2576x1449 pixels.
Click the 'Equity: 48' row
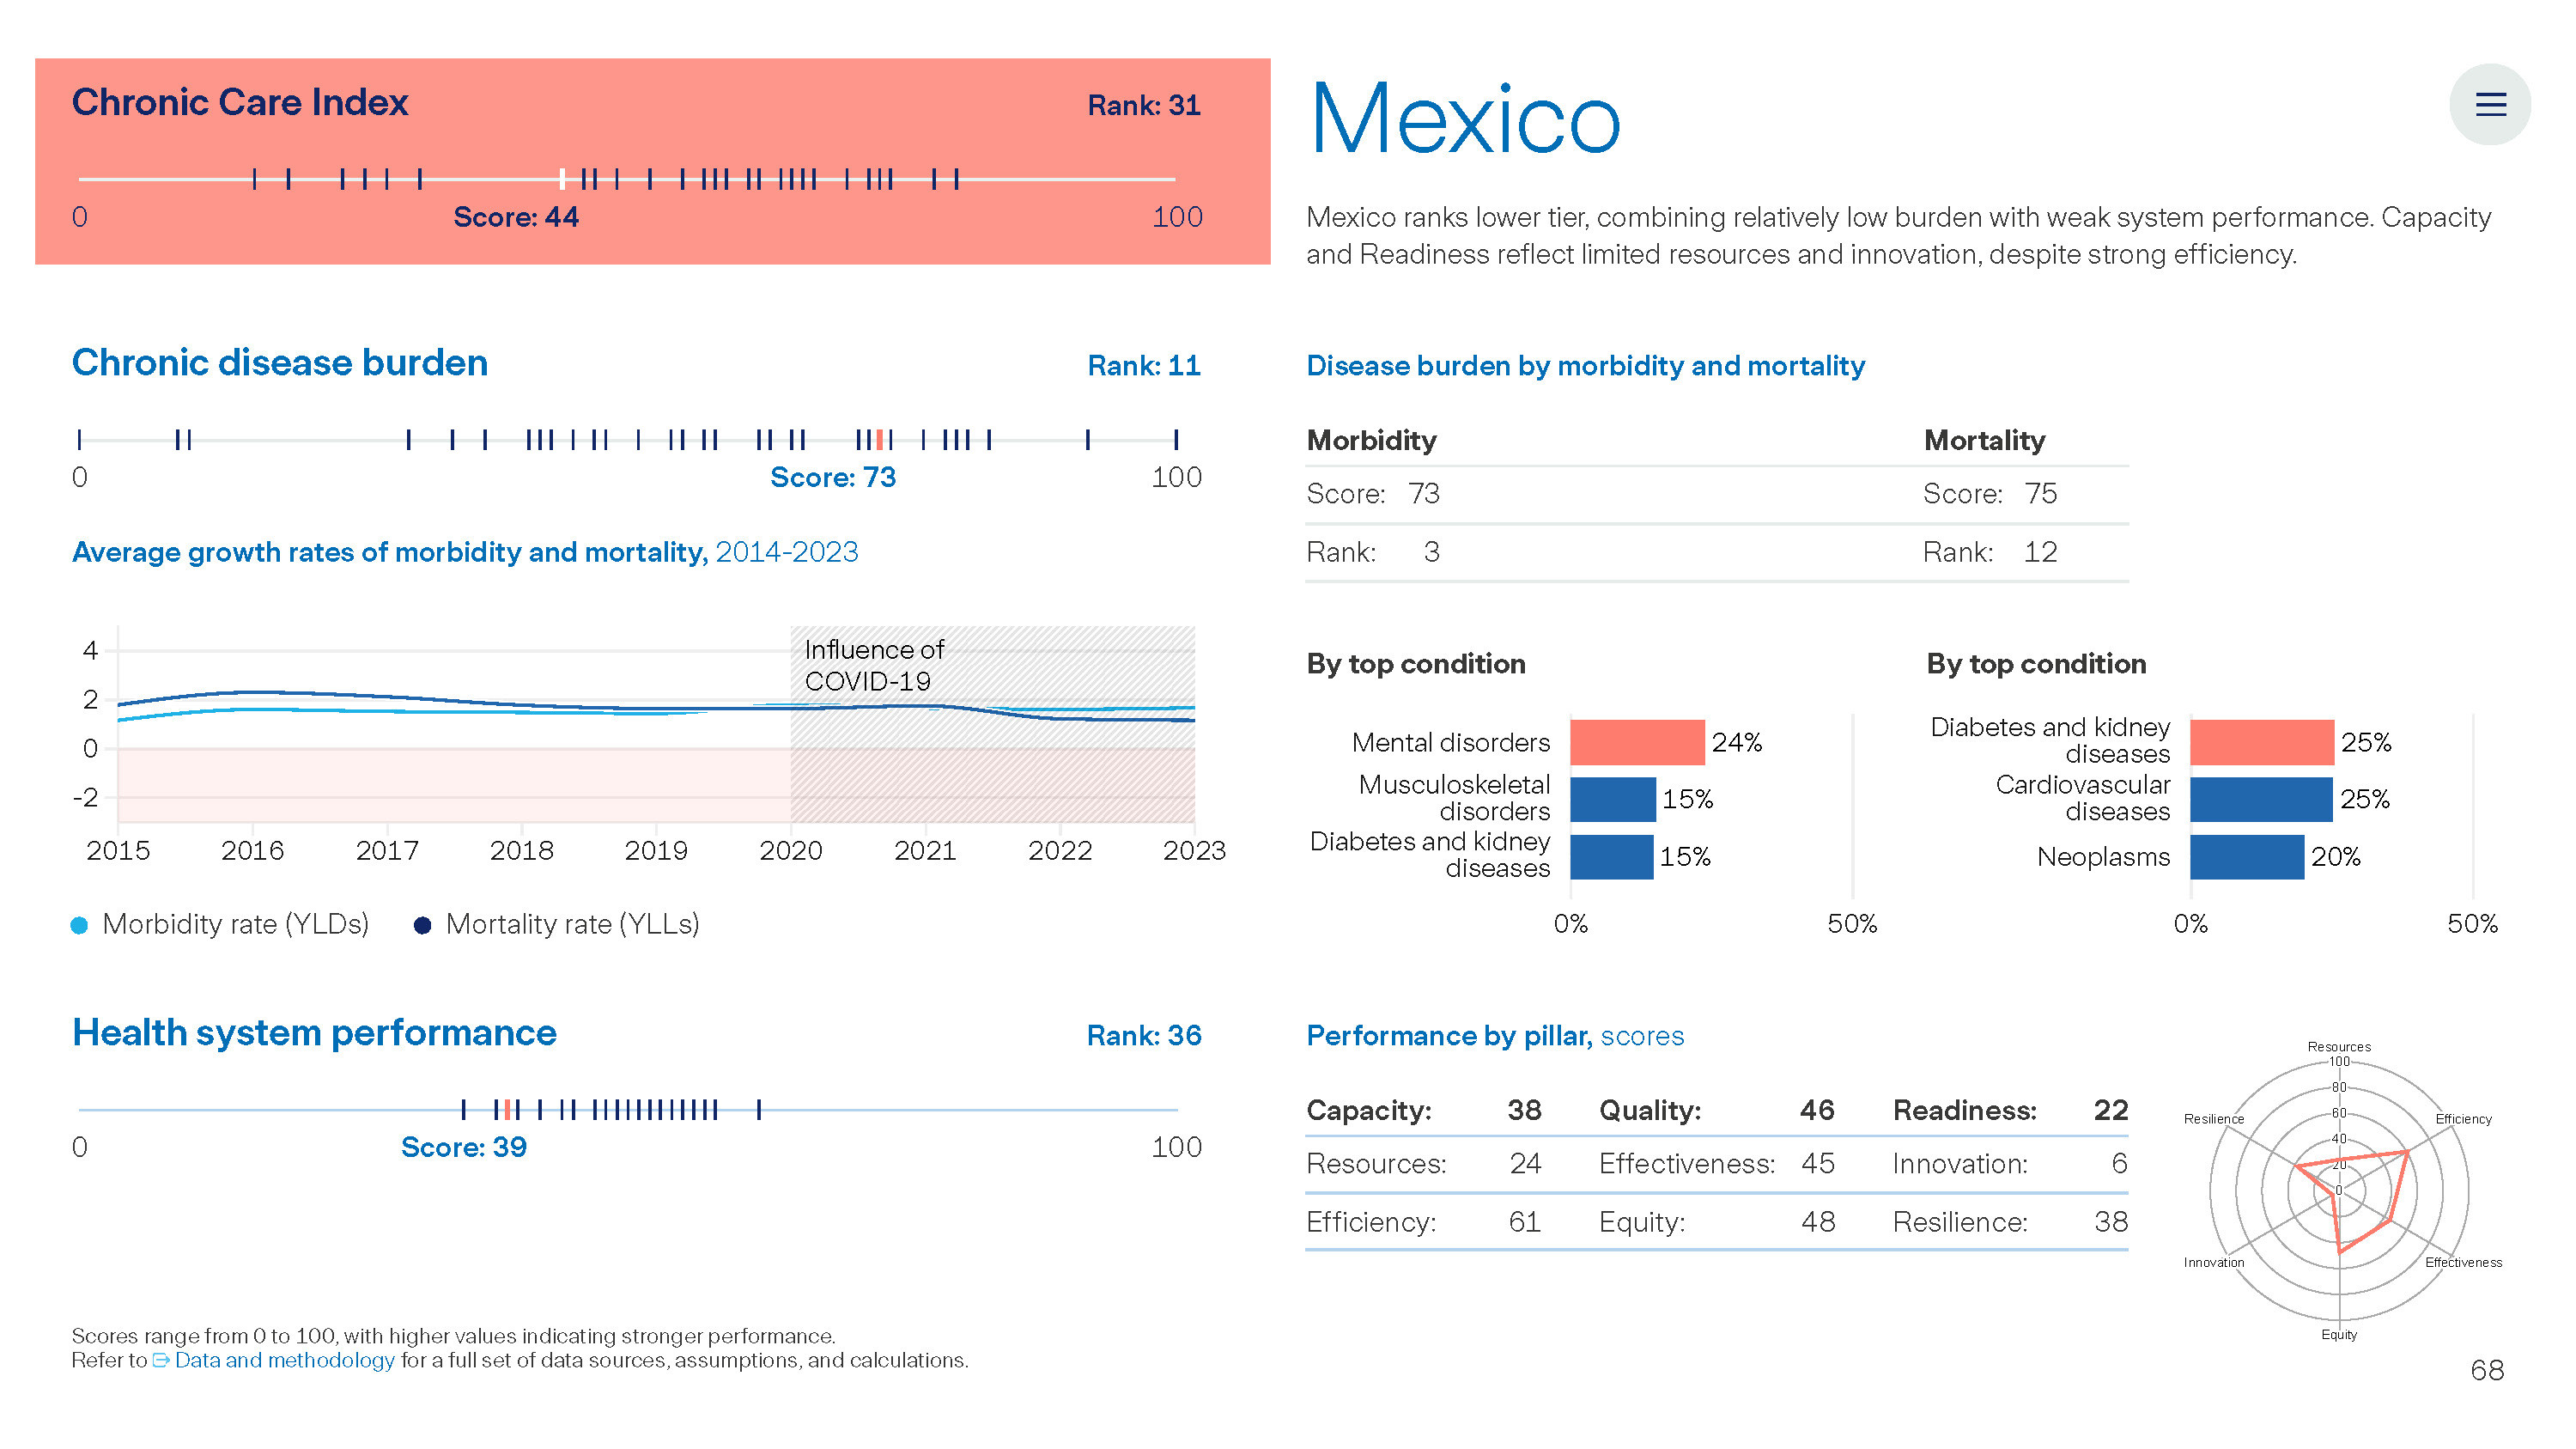point(1716,1222)
